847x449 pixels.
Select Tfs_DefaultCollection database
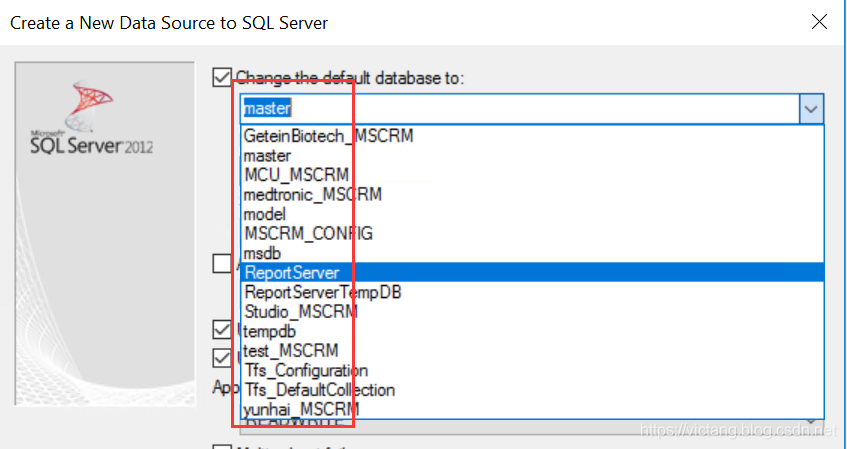point(532,390)
